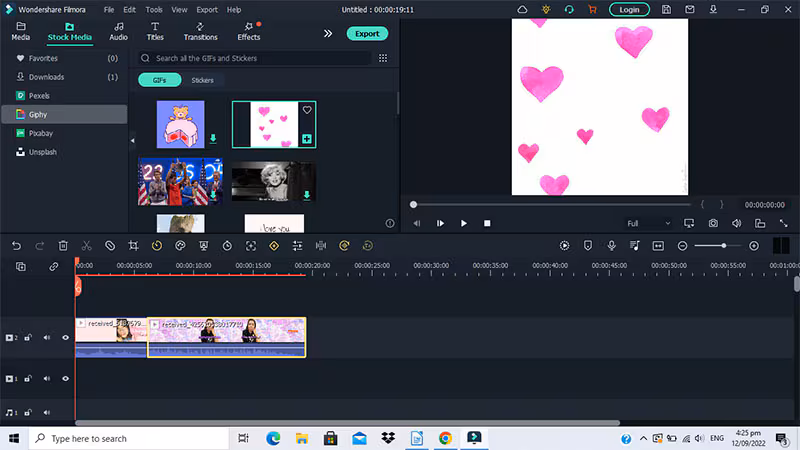Open Chrome from the Windows taskbar

(x=445, y=438)
